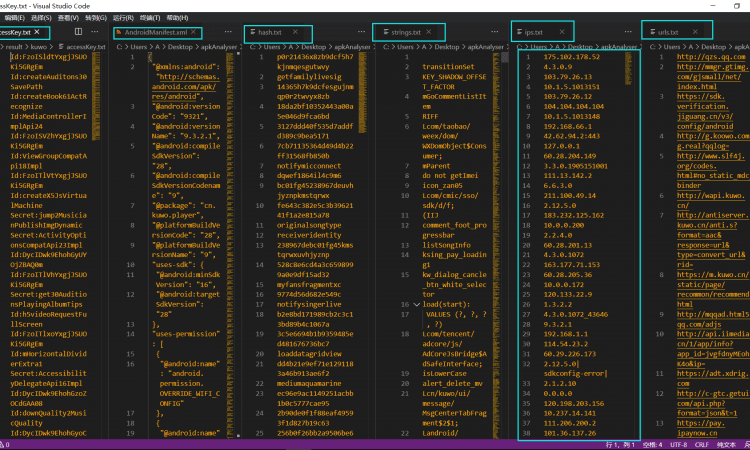Open the https://m.kuwo.cn/ static page link

click(x=712, y=274)
